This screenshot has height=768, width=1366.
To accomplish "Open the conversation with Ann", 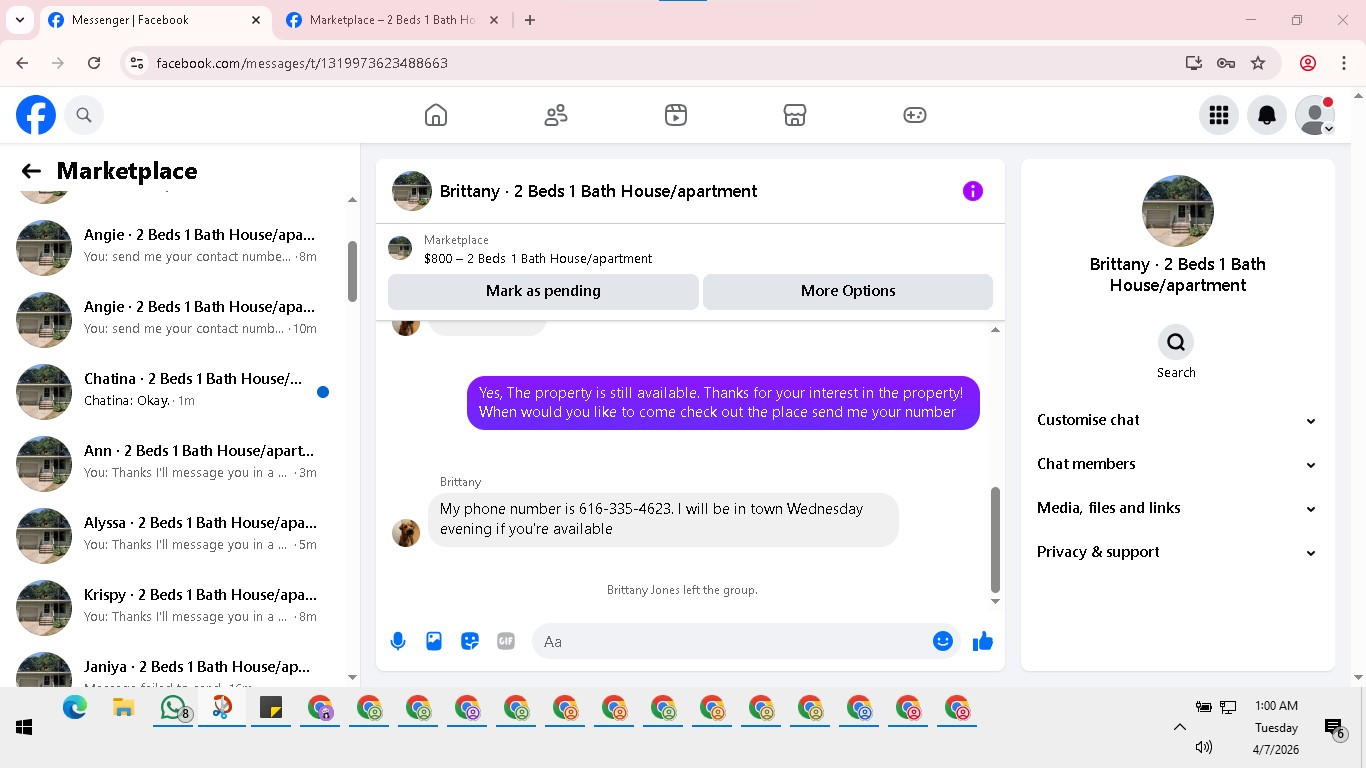I will click(180, 463).
